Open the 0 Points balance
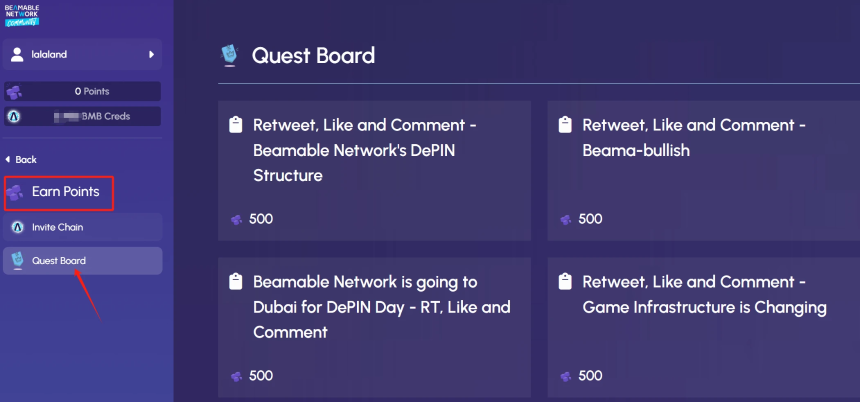 92,91
